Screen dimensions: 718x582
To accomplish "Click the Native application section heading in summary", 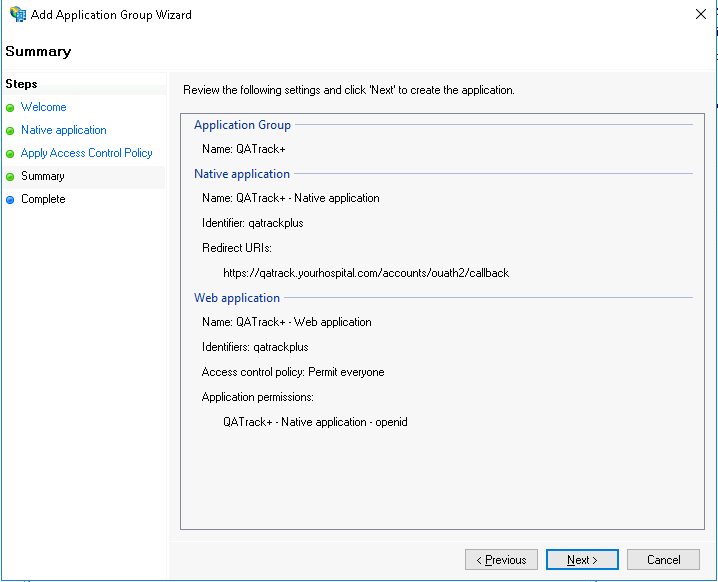I will pos(242,174).
